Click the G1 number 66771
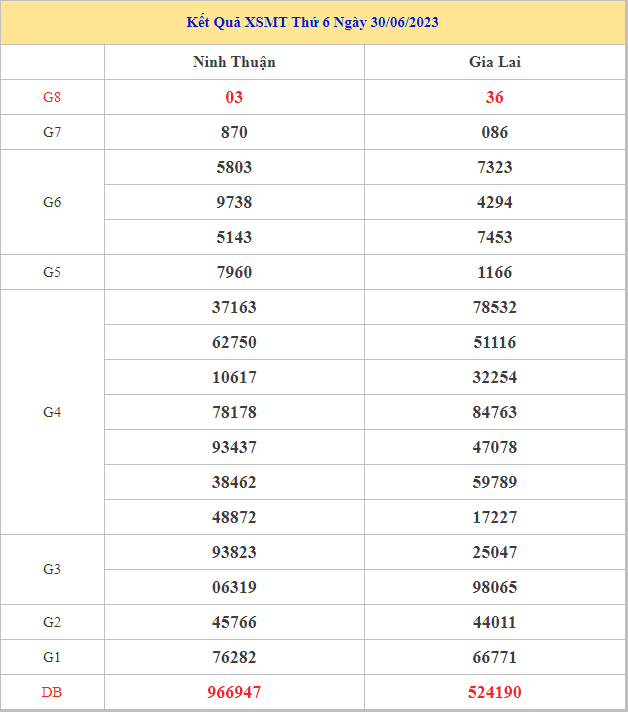This screenshot has height=713, width=628. click(x=494, y=657)
